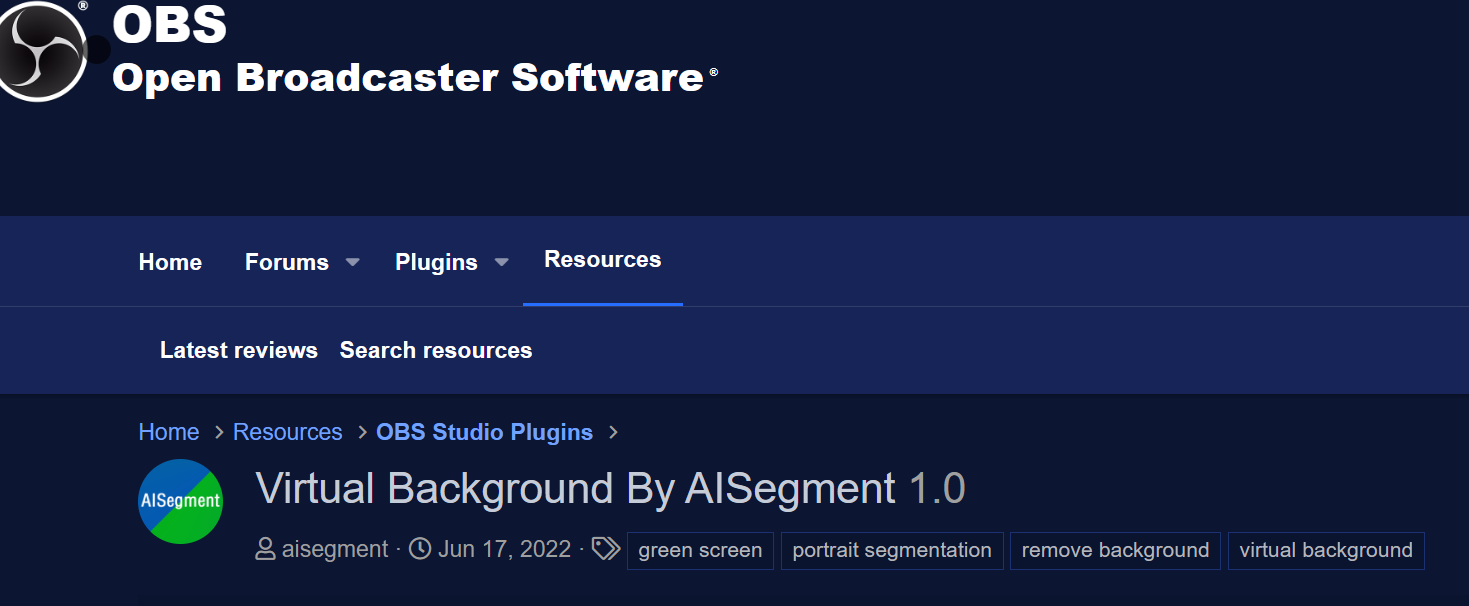This screenshot has height=606, width=1469.
Task: Select the green screen tag
Action: coord(700,550)
